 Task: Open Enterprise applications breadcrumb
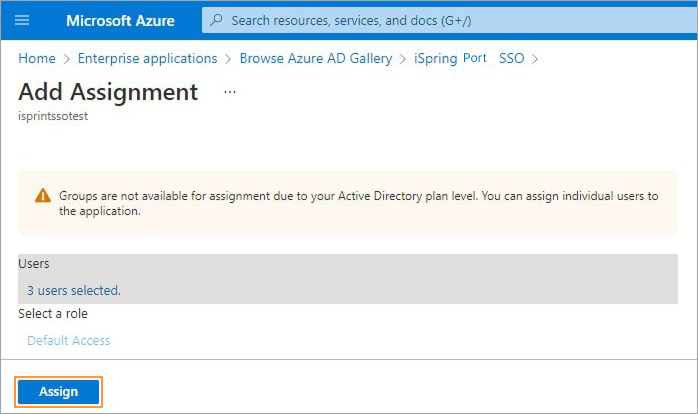click(147, 58)
